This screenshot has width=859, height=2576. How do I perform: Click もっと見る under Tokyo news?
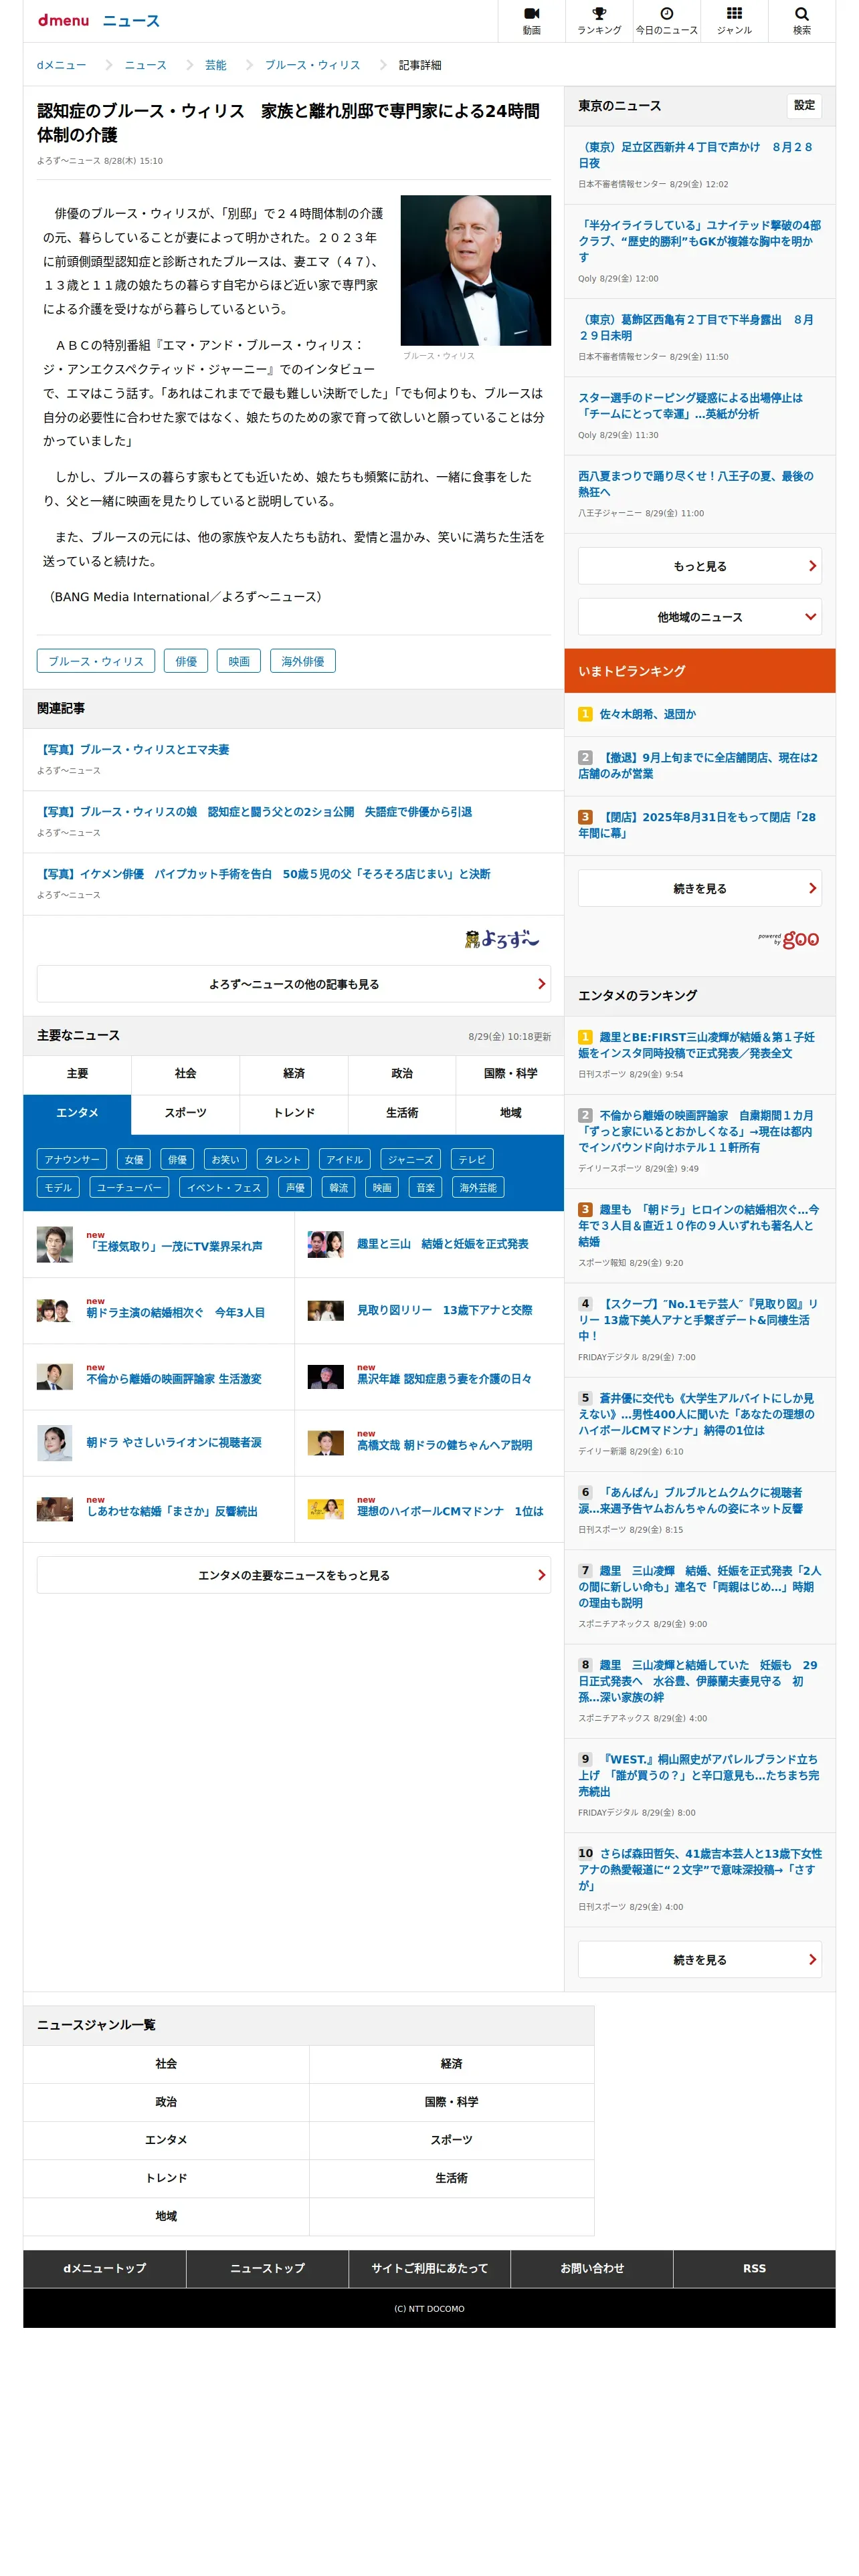699,566
